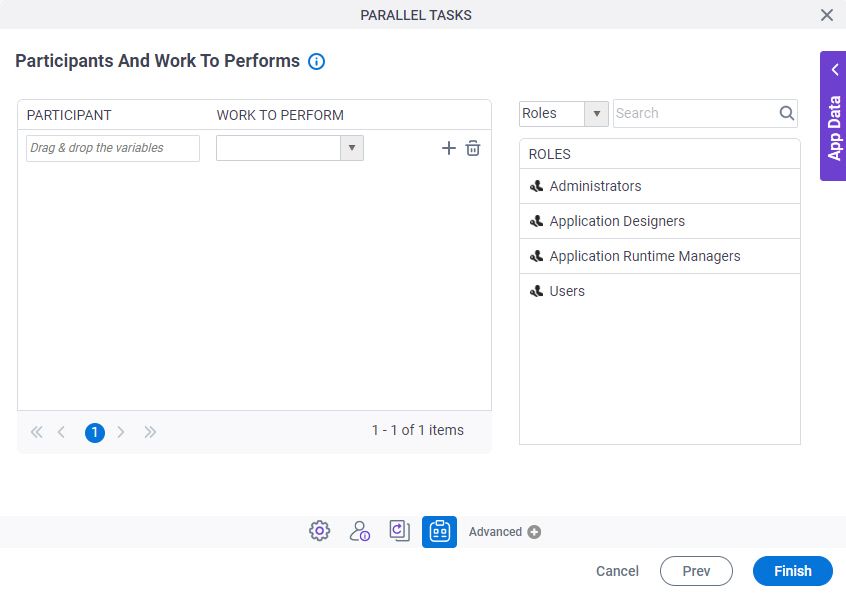Click the PARTICIPANT column header
This screenshot has width=846, height=593.
pyautogui.click(x=69, y=115)
